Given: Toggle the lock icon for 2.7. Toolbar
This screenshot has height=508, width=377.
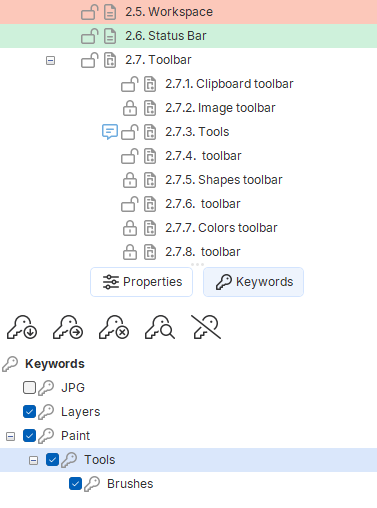Looking at the screenshot, I should coord(90,60).
